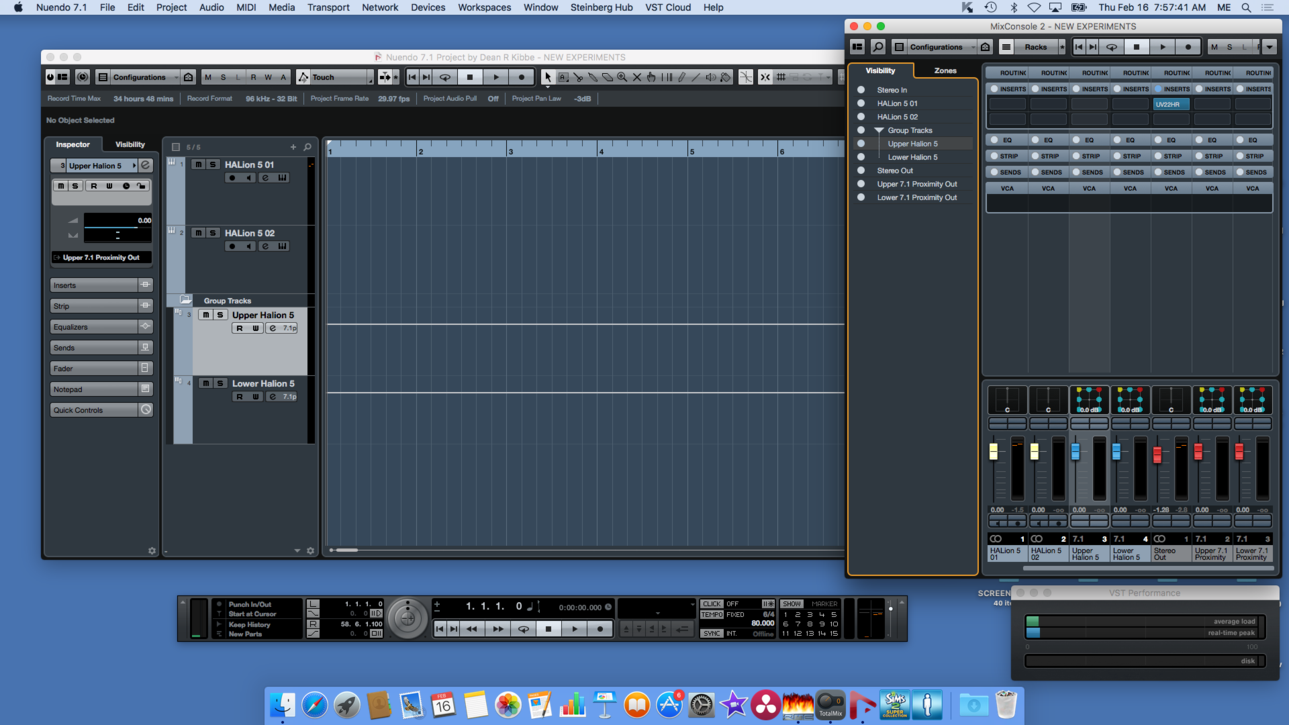Viewport: 1289px width, 725px height.
Task: Expand the Equalizers section in Inspector
Action: click(x=101, y=327)
